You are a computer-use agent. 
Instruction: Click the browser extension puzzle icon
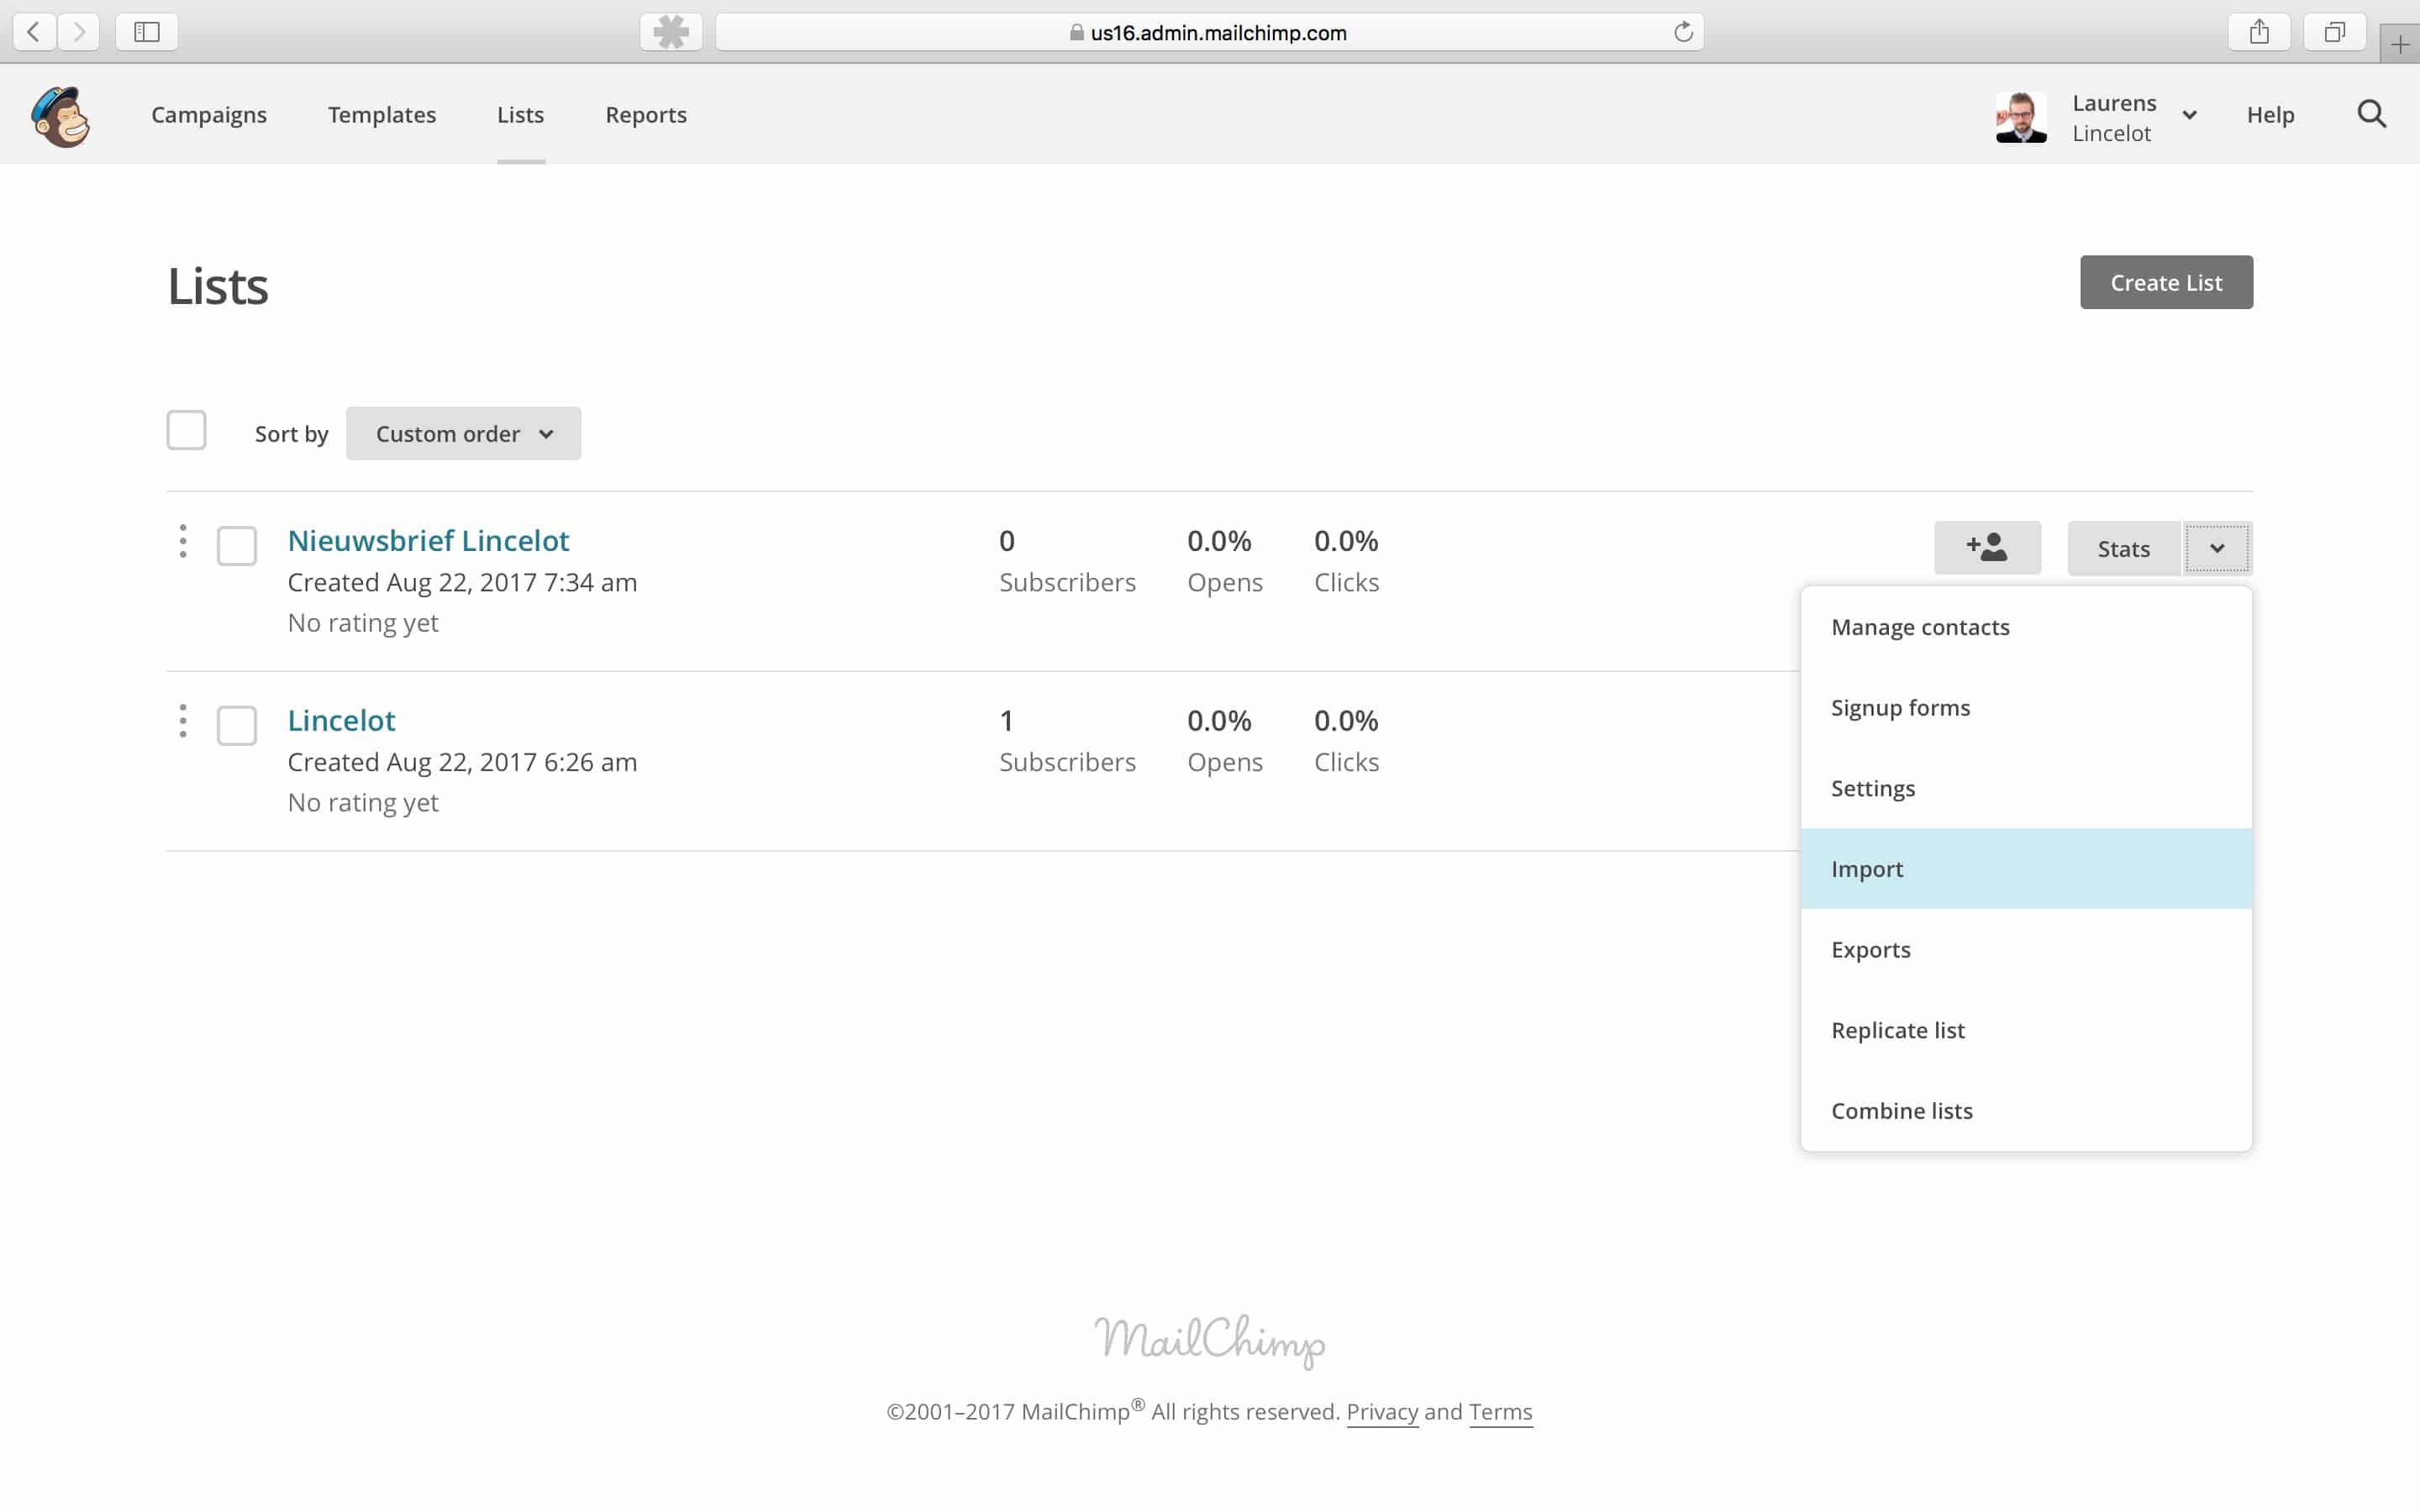tap(671, 32)
